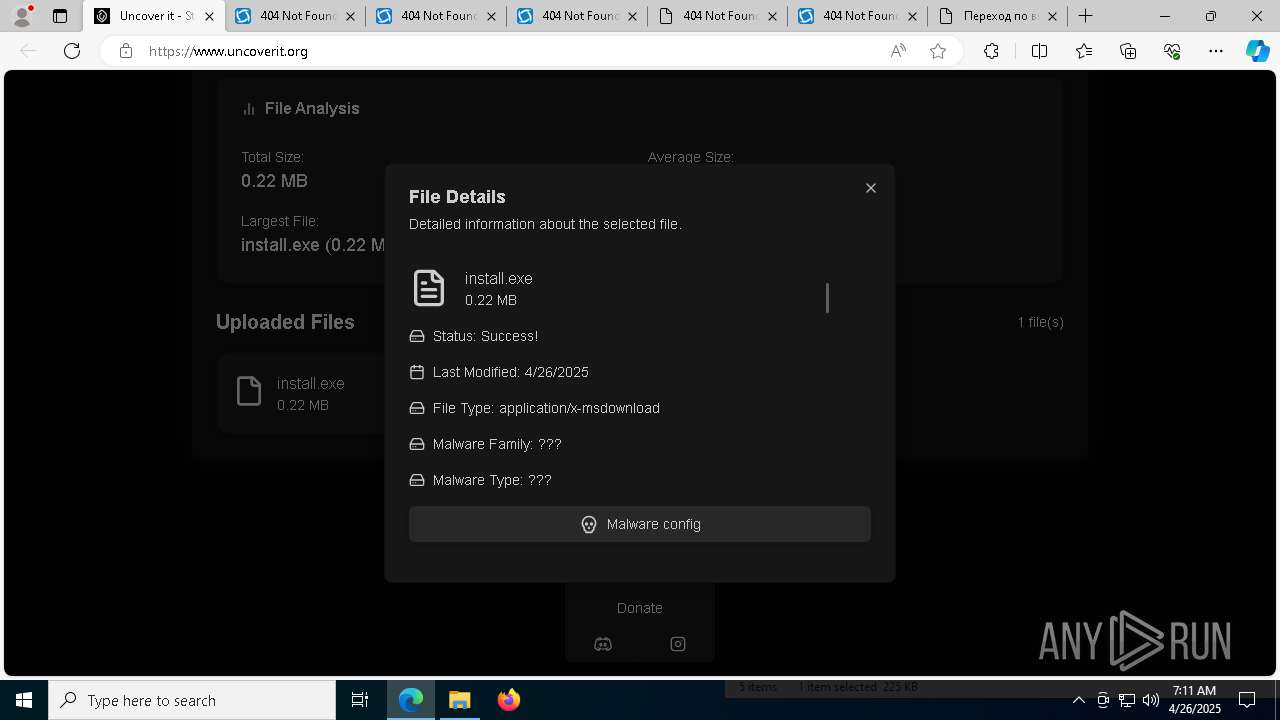Screen dimensions: 1280x720
Task: View site information lock icon
Action: (126, 51)
